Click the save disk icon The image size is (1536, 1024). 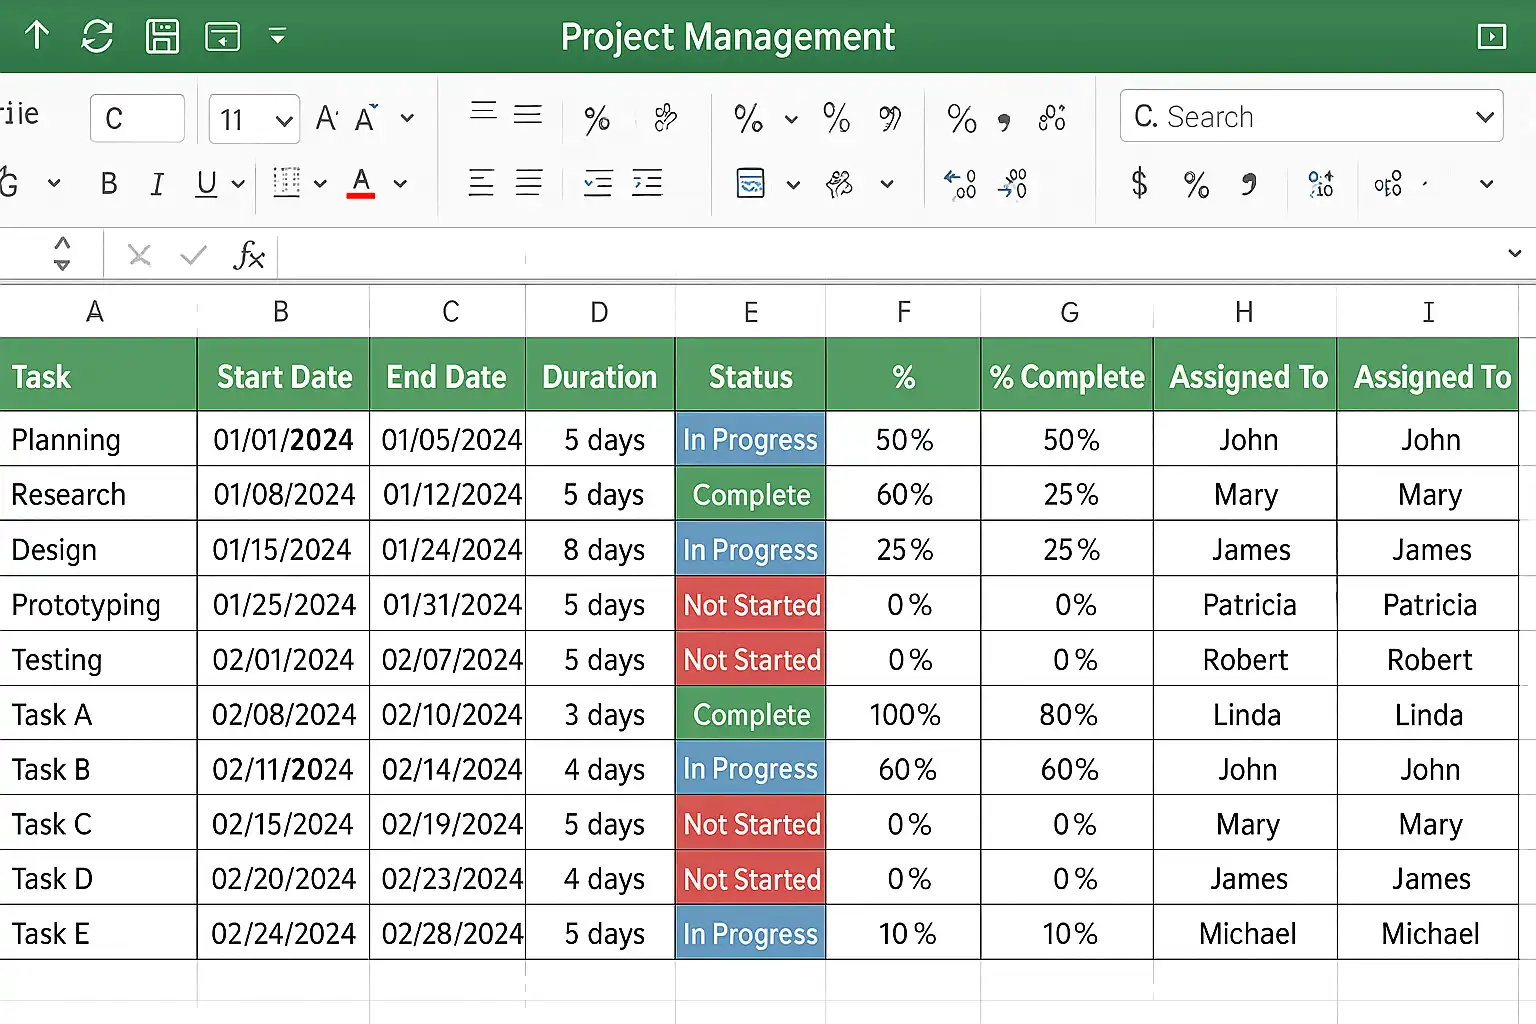click(x=162, y=37)
